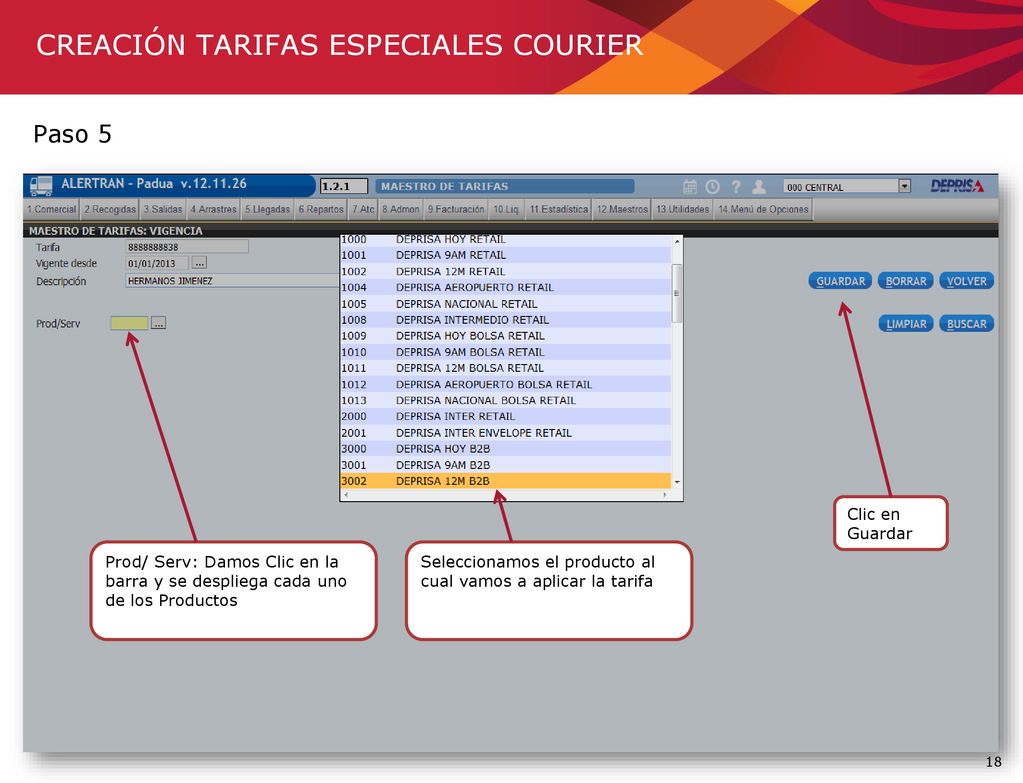Open the 3 Salidas menu
This screenshot has height=783, width=1023.
[162, 209]
